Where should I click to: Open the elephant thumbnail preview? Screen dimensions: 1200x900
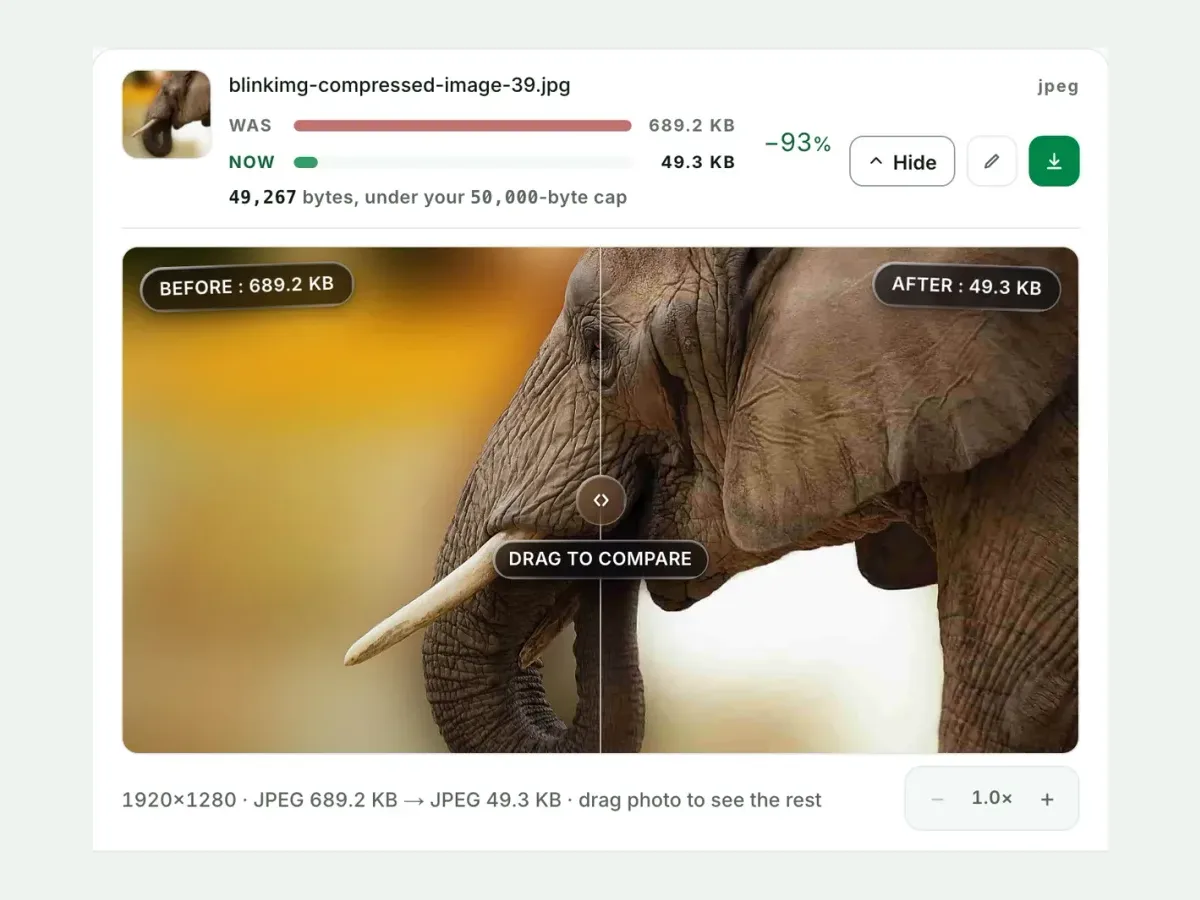tap(167, 114)
